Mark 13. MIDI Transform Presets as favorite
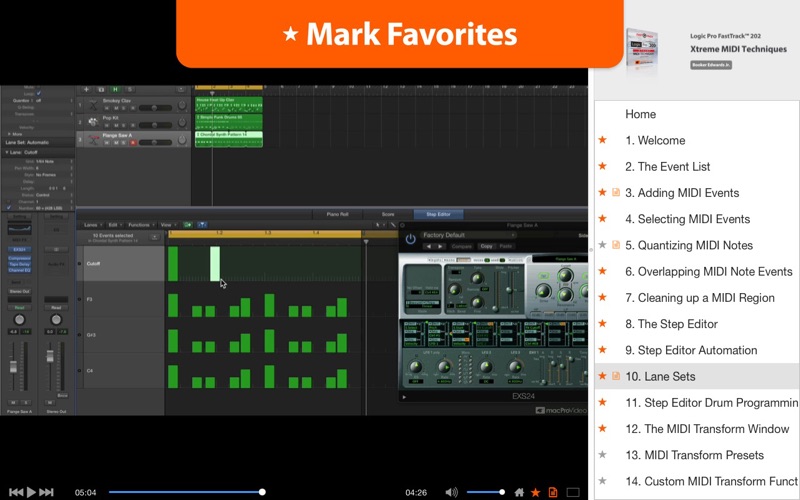 [x=603, y=455]
